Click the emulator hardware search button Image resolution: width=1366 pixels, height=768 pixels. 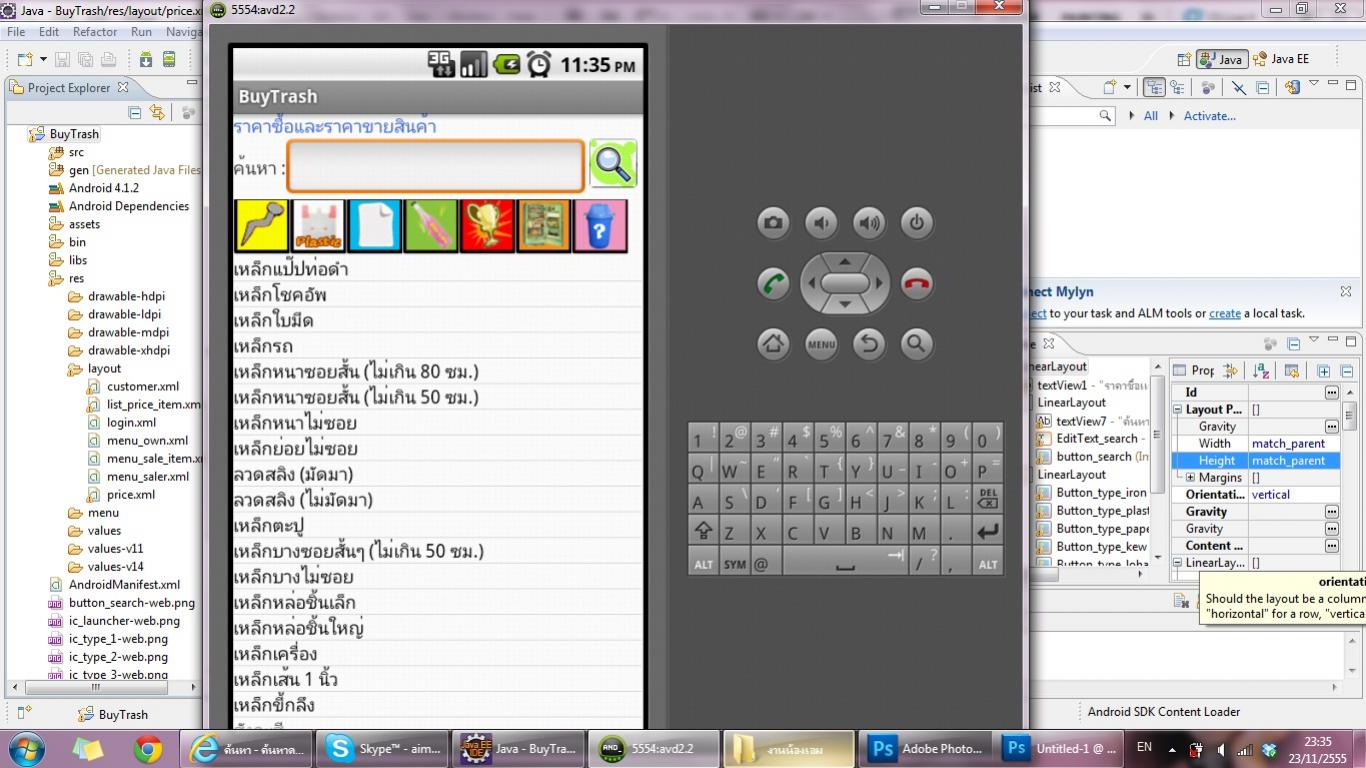point(917,344)
